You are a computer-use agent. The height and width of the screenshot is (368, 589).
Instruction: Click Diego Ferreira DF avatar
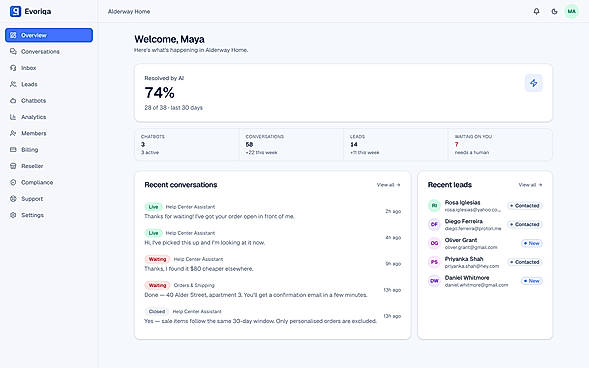pyautogui.click(x=434, y=224)
